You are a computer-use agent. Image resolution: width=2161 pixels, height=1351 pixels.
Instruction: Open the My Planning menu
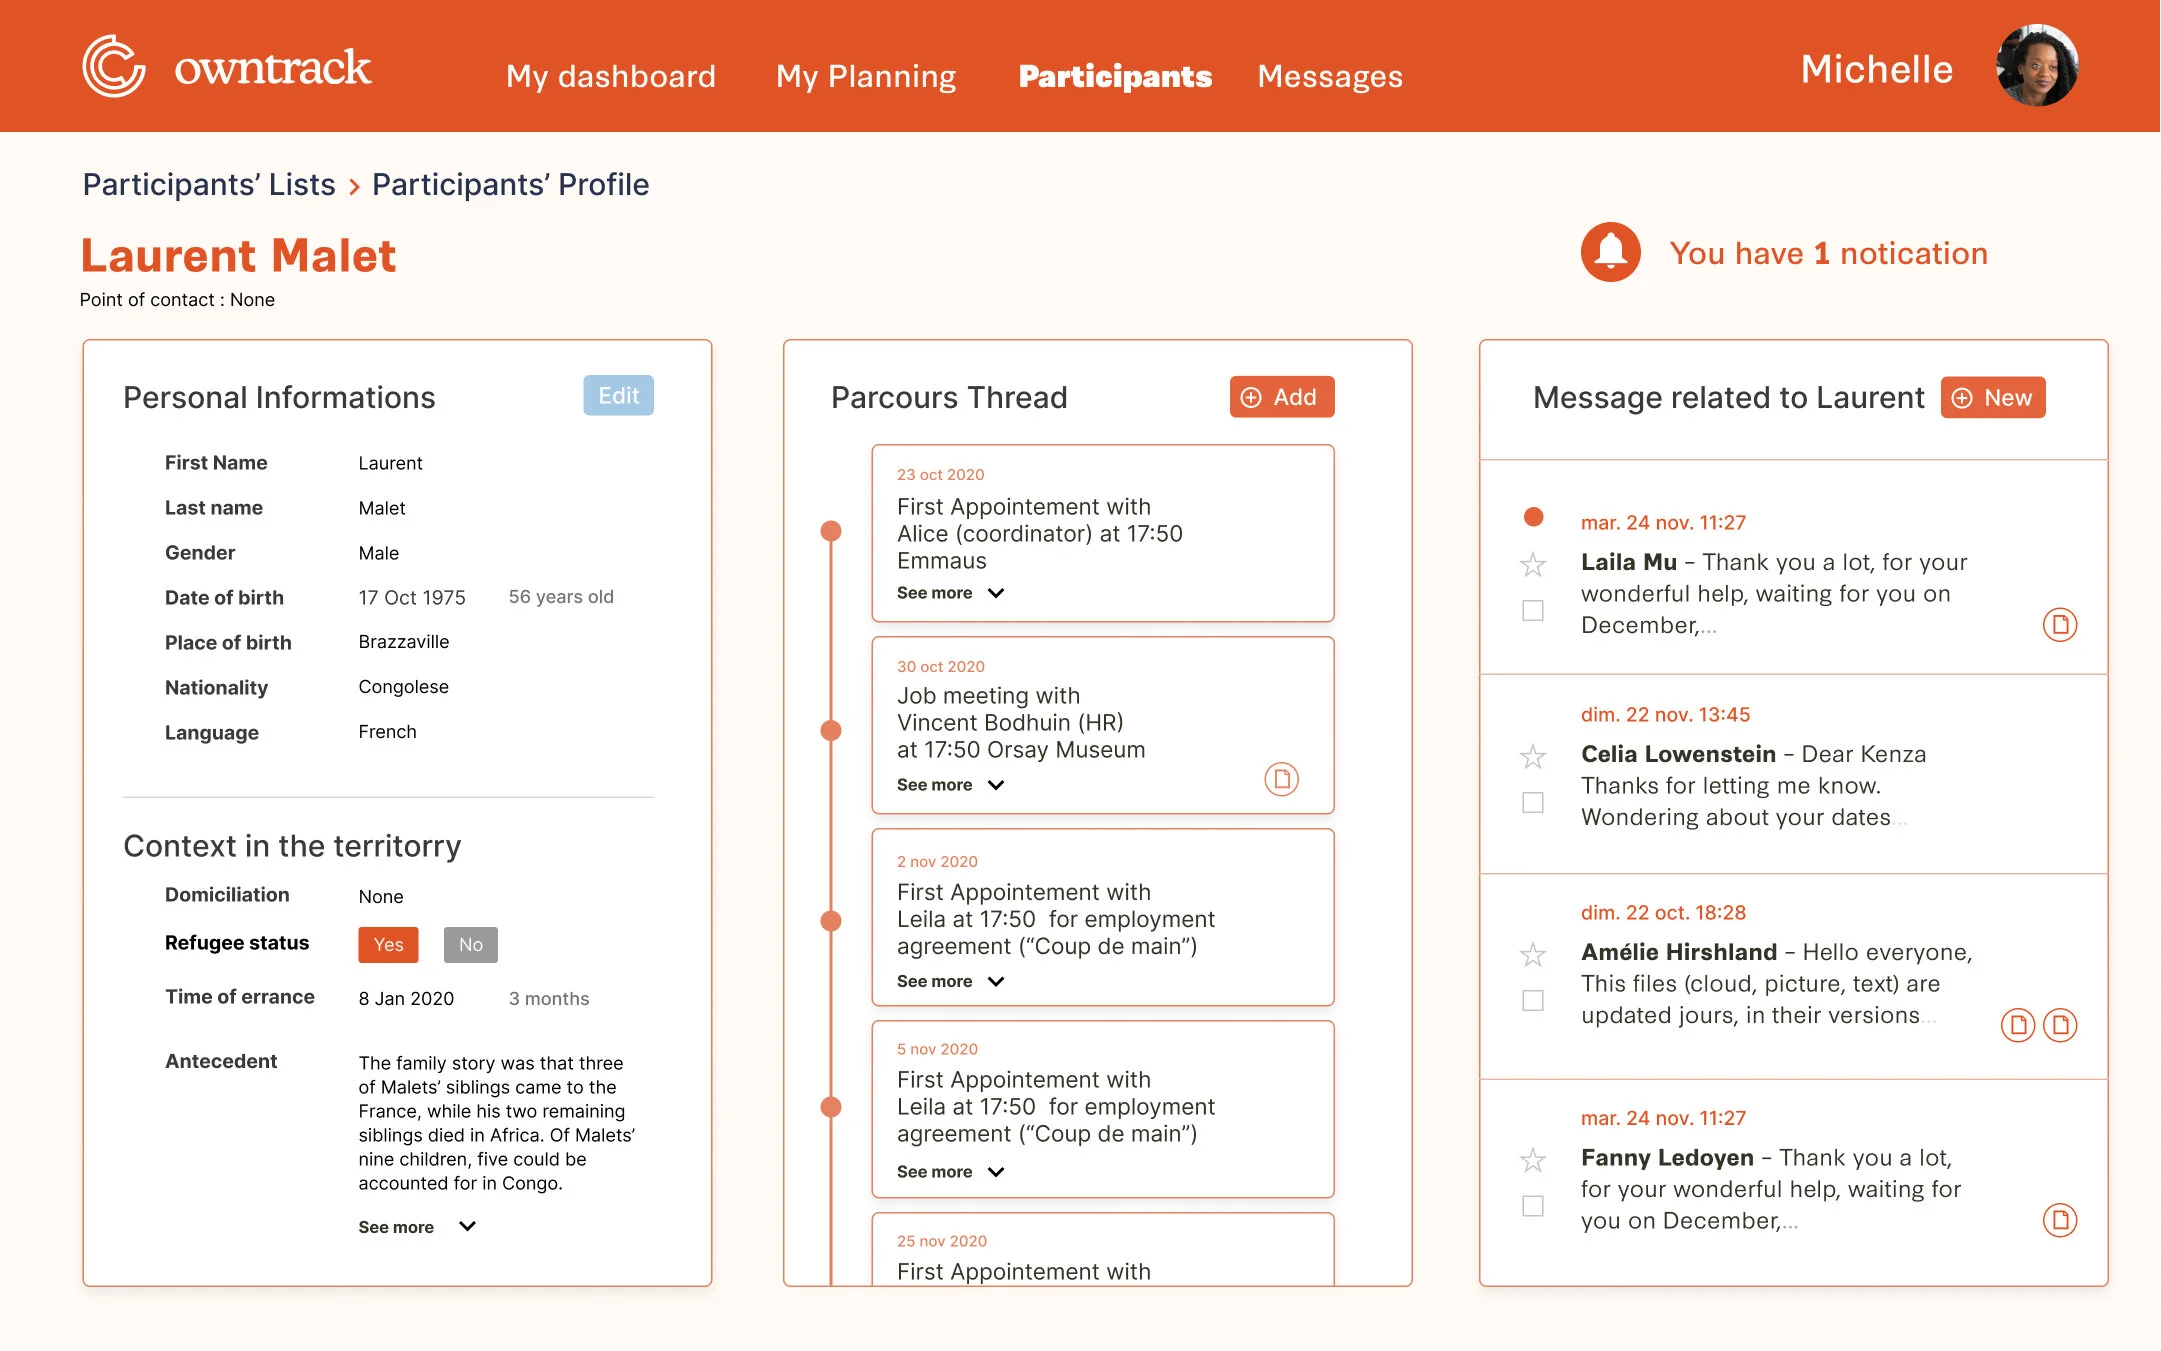click(x=866, y=76)
